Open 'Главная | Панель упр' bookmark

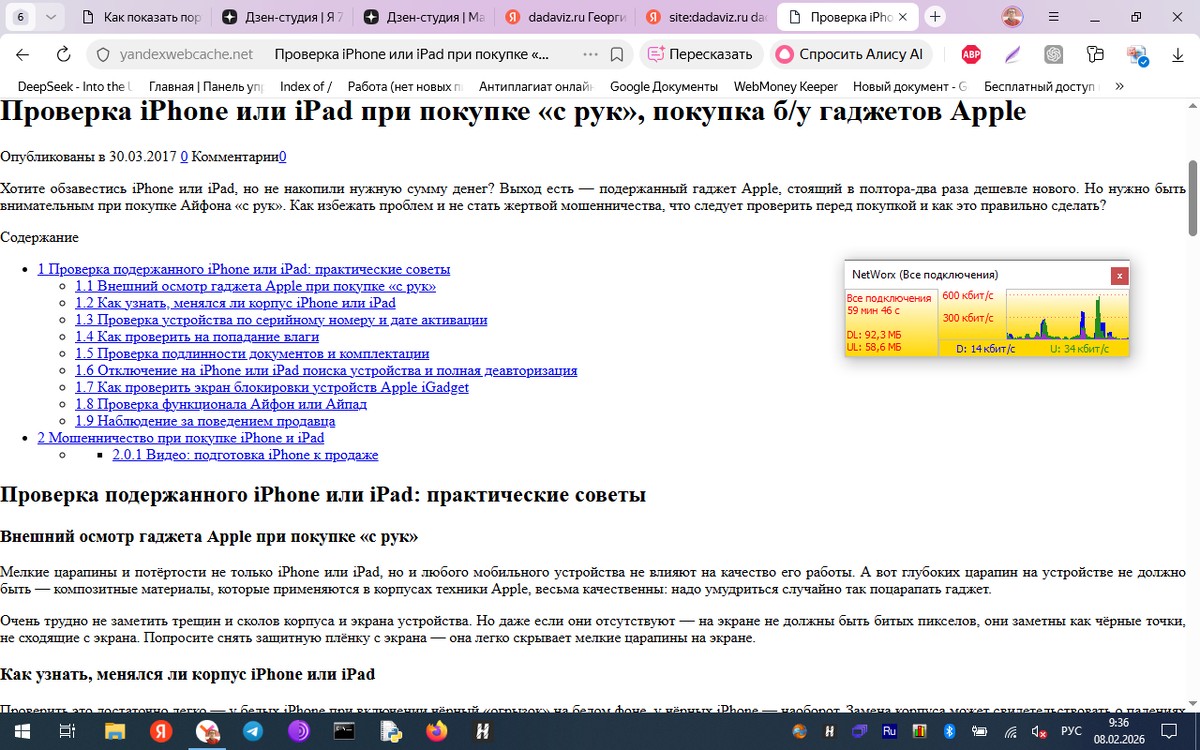(x=207, y=86)
